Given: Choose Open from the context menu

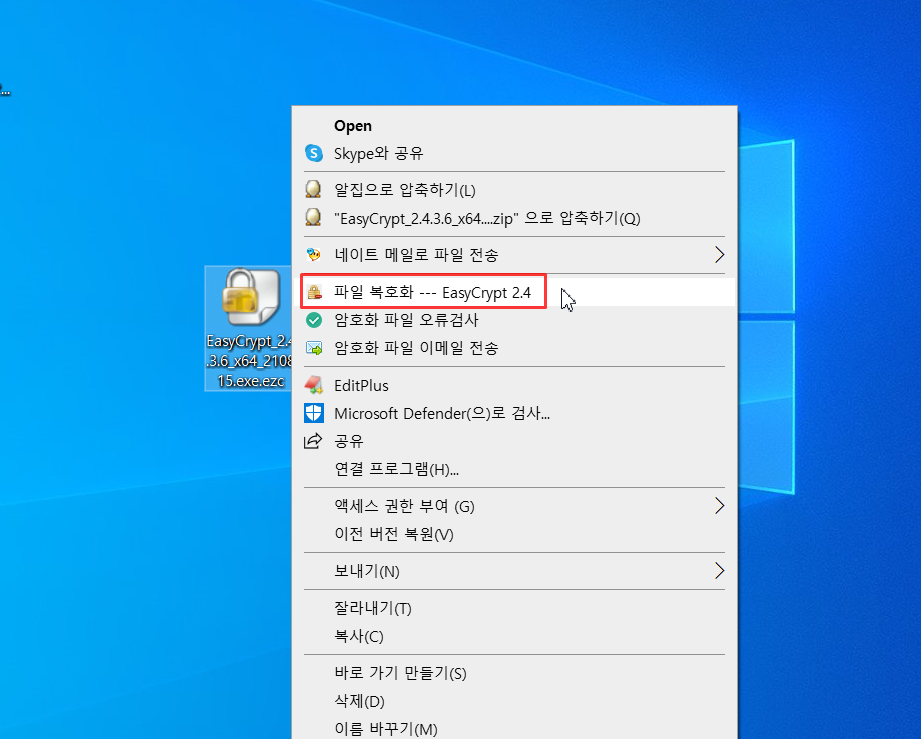Looking at the screenshot, I should [x=514, y=126].
